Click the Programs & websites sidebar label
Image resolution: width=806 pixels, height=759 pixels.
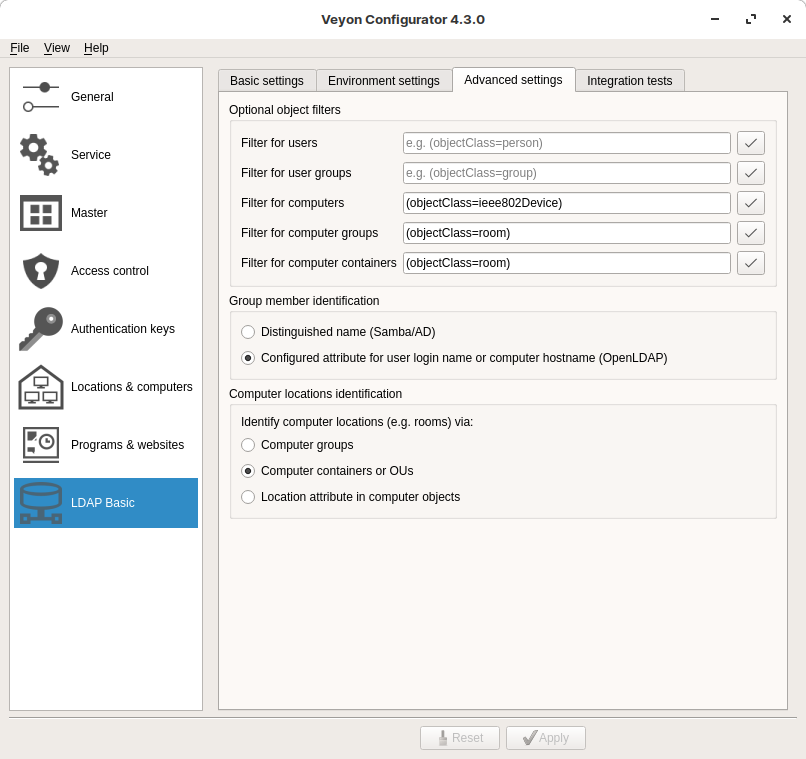point(127,445)
